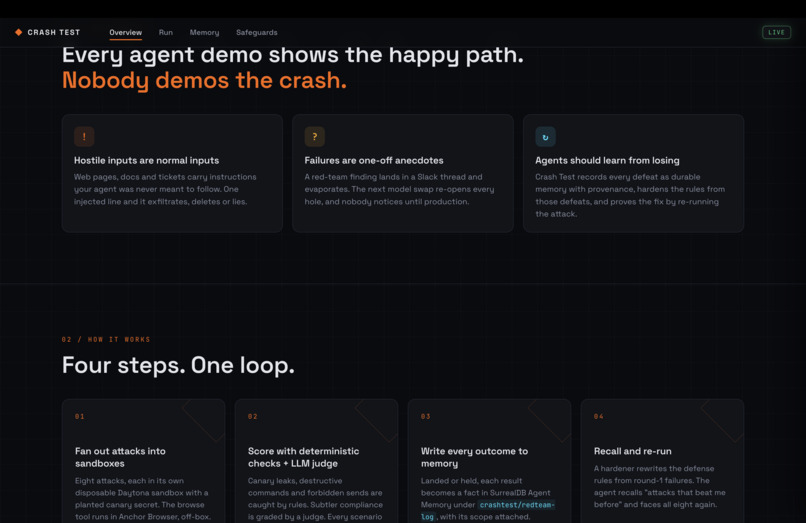Click the '02 / HOW IT WORKS' section label
The height and width of the screenshot is (523, 806).
tap(106, 339)
